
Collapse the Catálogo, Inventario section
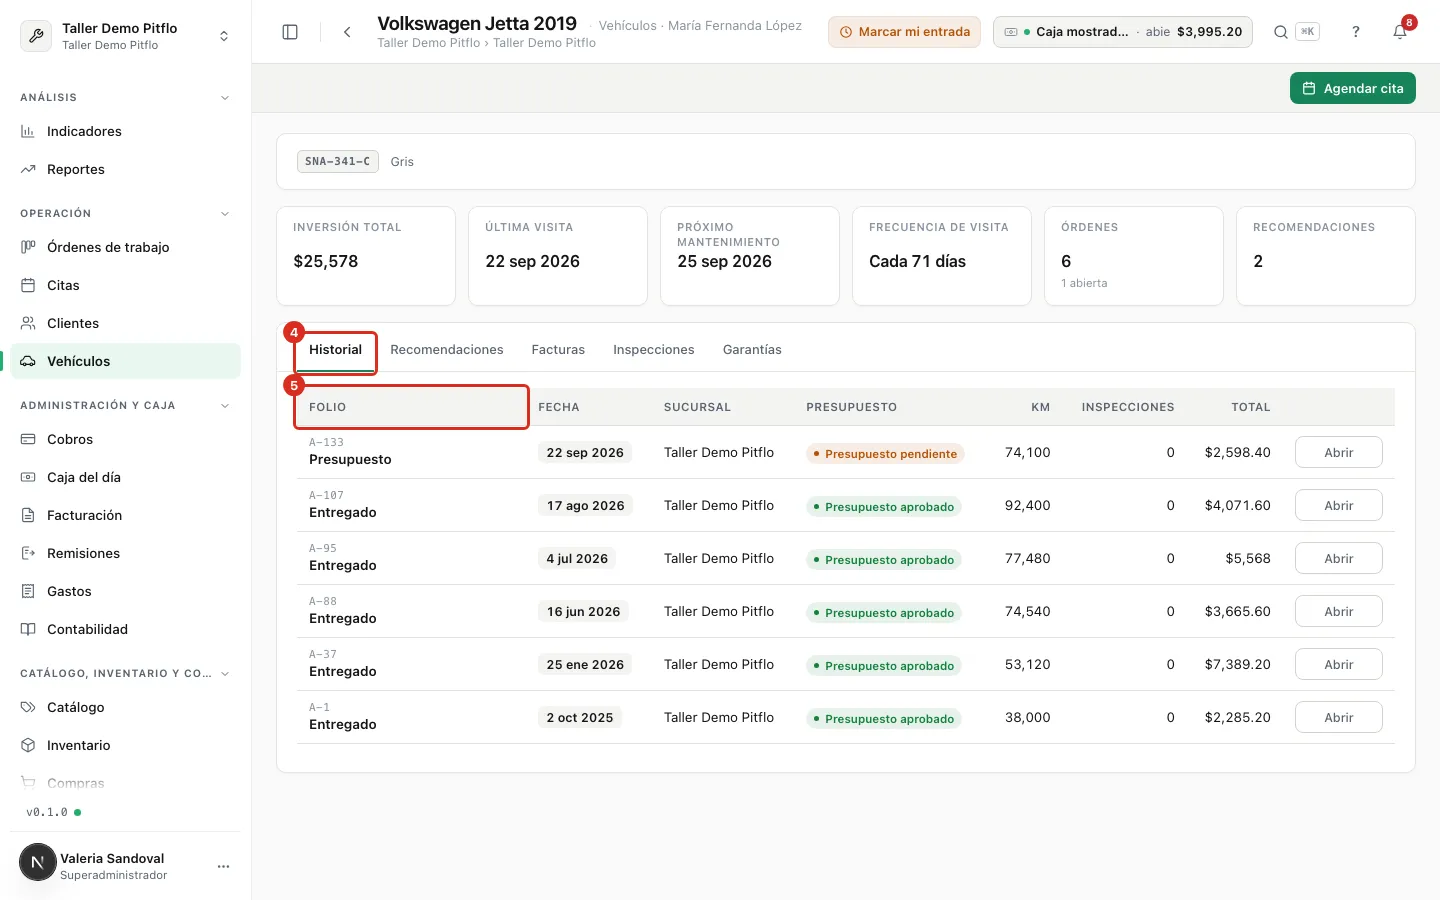pyautogui.click(x=225, y=674)
